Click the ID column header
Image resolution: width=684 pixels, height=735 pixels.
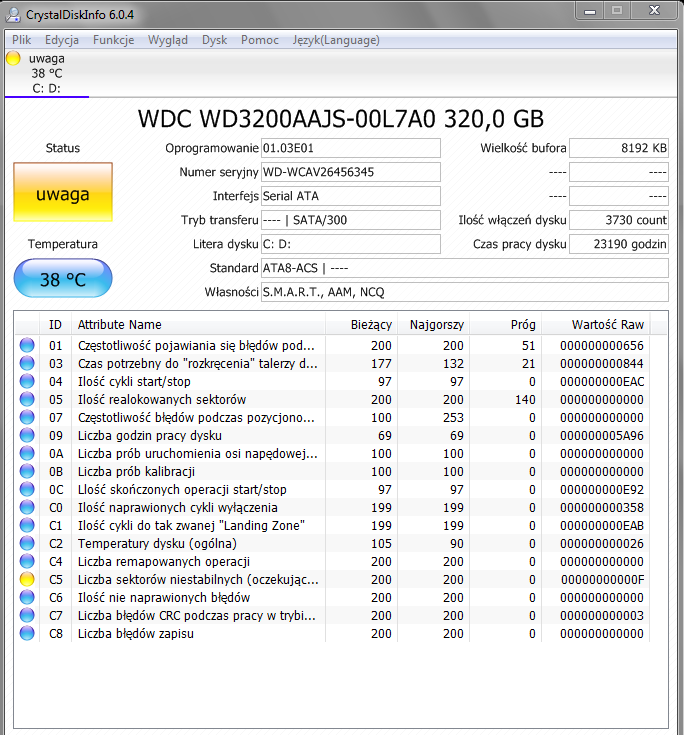point(55,324)
